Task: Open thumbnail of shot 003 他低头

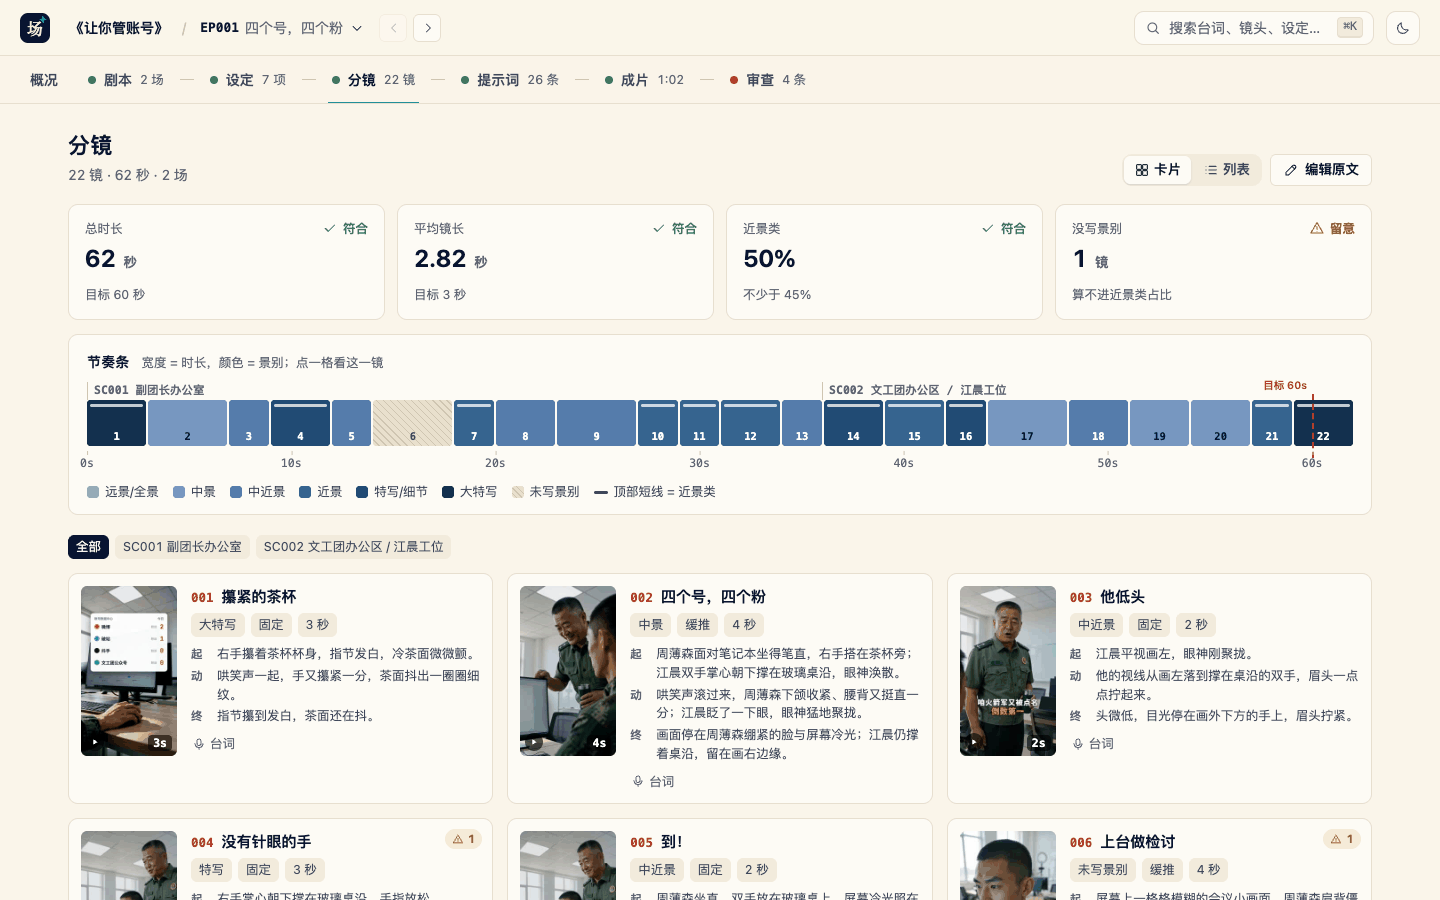Action: click(1008, 671)
